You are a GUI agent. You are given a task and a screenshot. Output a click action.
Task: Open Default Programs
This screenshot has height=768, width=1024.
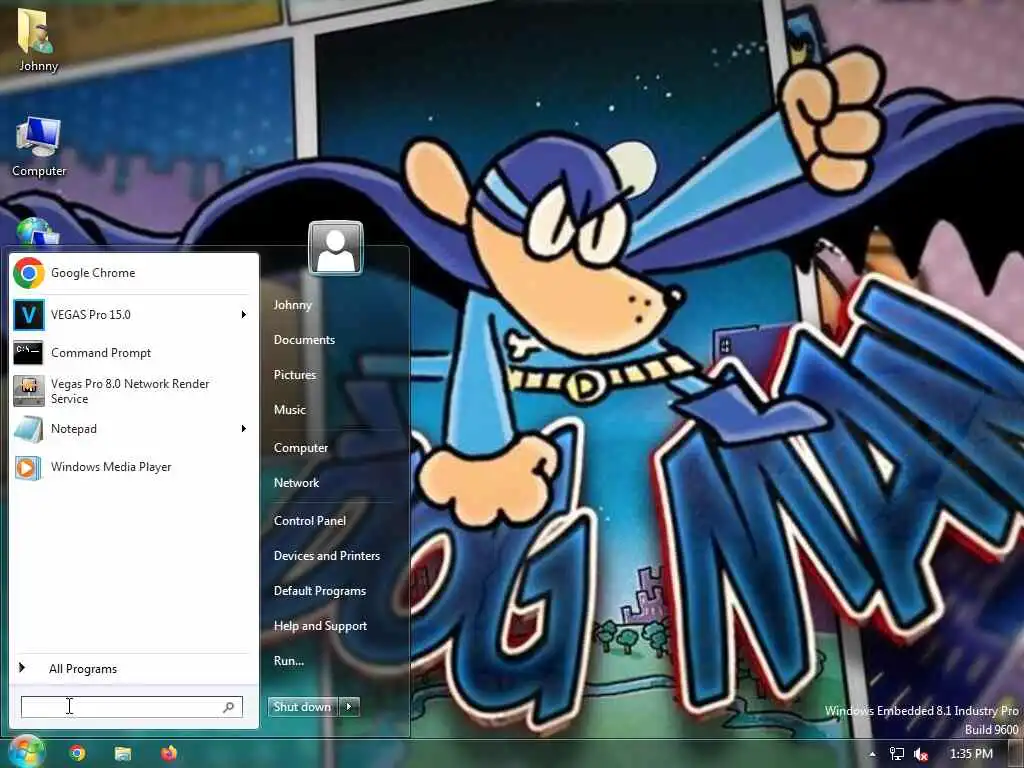pos(319,591)
